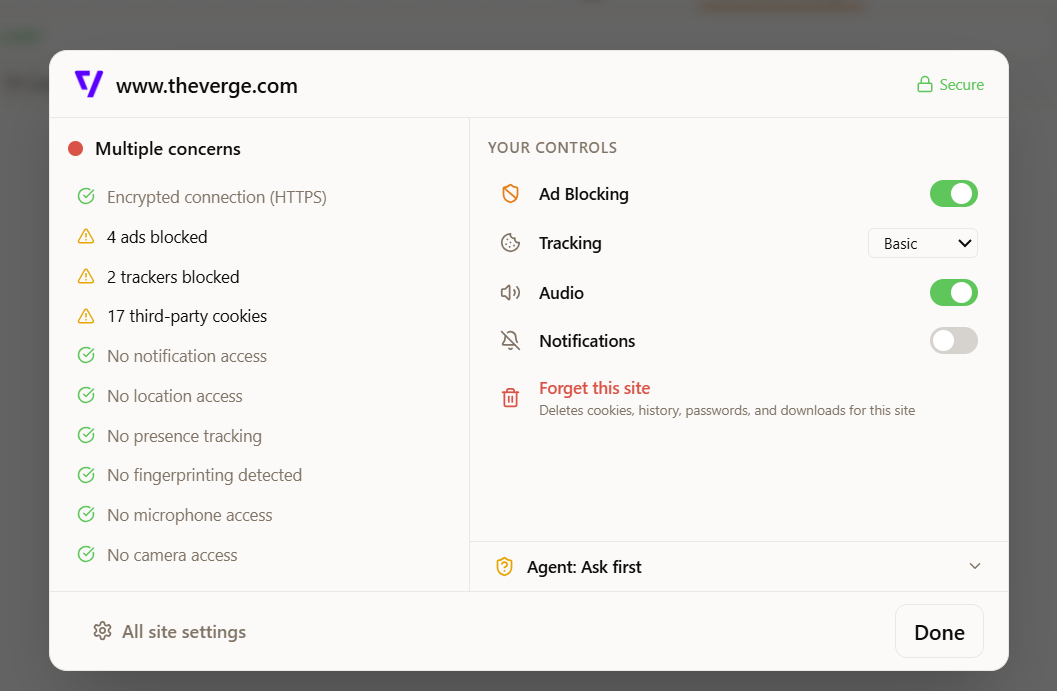
Task: Click warning icon beside 17 third-party cookies
Action: coord(86,316)
